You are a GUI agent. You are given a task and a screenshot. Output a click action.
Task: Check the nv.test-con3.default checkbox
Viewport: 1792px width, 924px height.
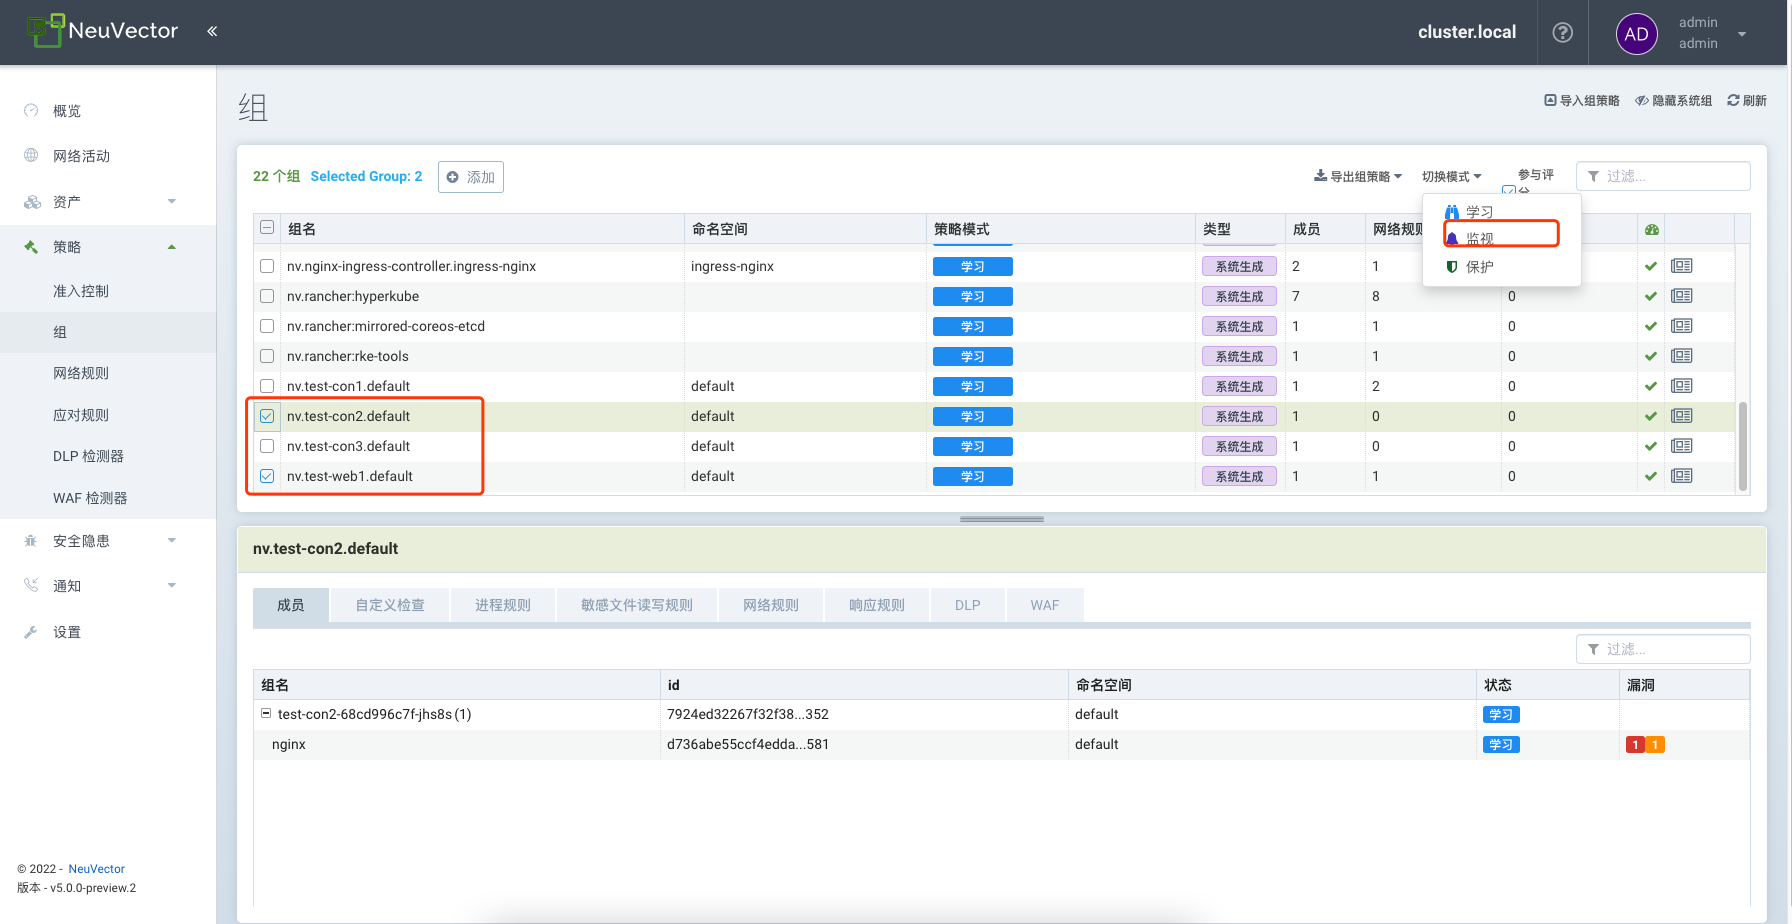(x=267, y=446)
